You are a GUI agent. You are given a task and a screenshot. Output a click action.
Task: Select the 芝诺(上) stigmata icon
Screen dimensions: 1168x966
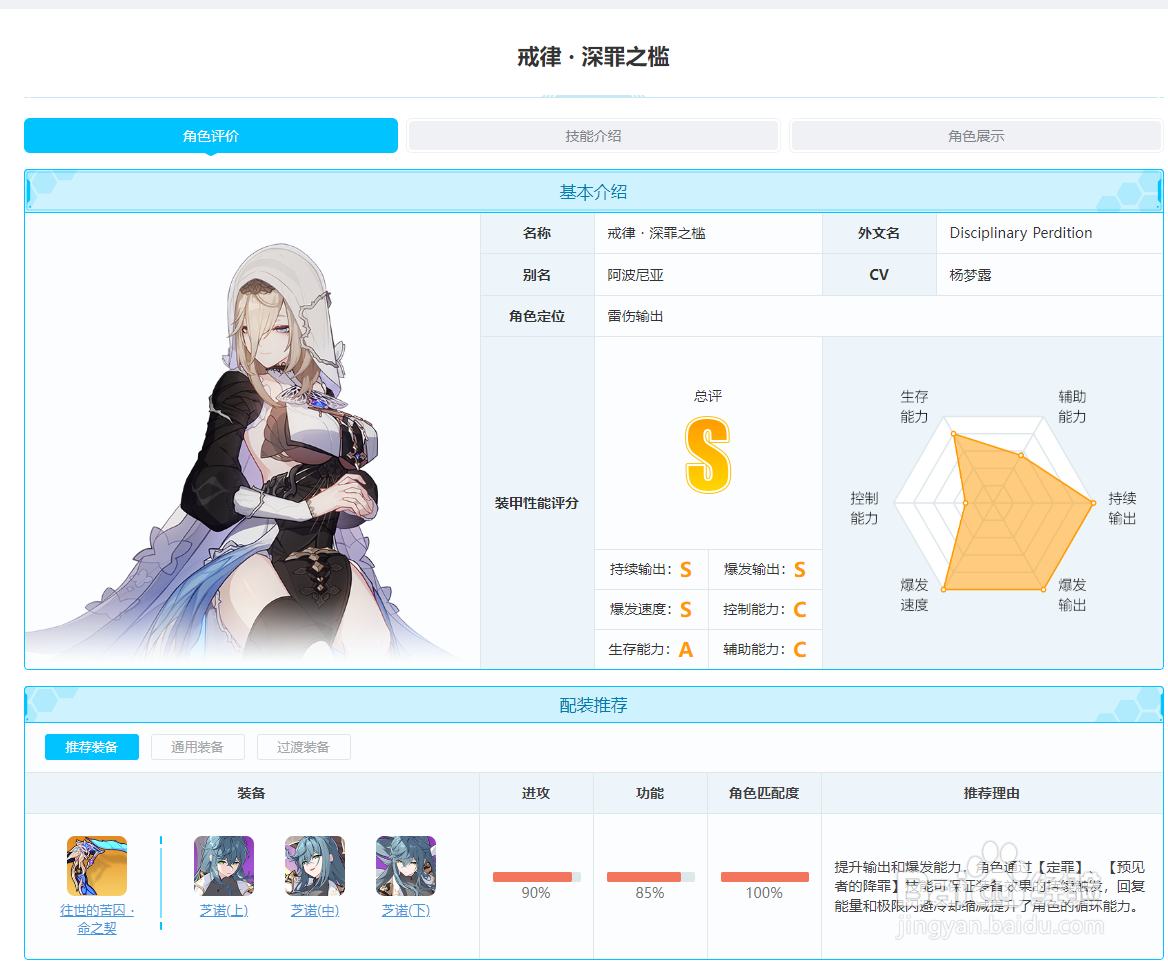point(223,865)
